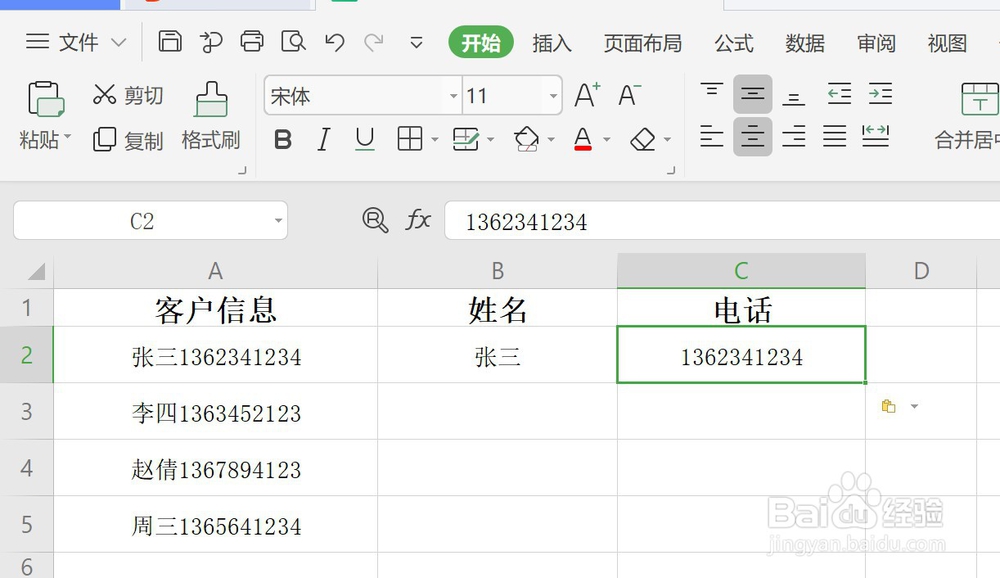Click the Print icon

(x=251, y=42)
